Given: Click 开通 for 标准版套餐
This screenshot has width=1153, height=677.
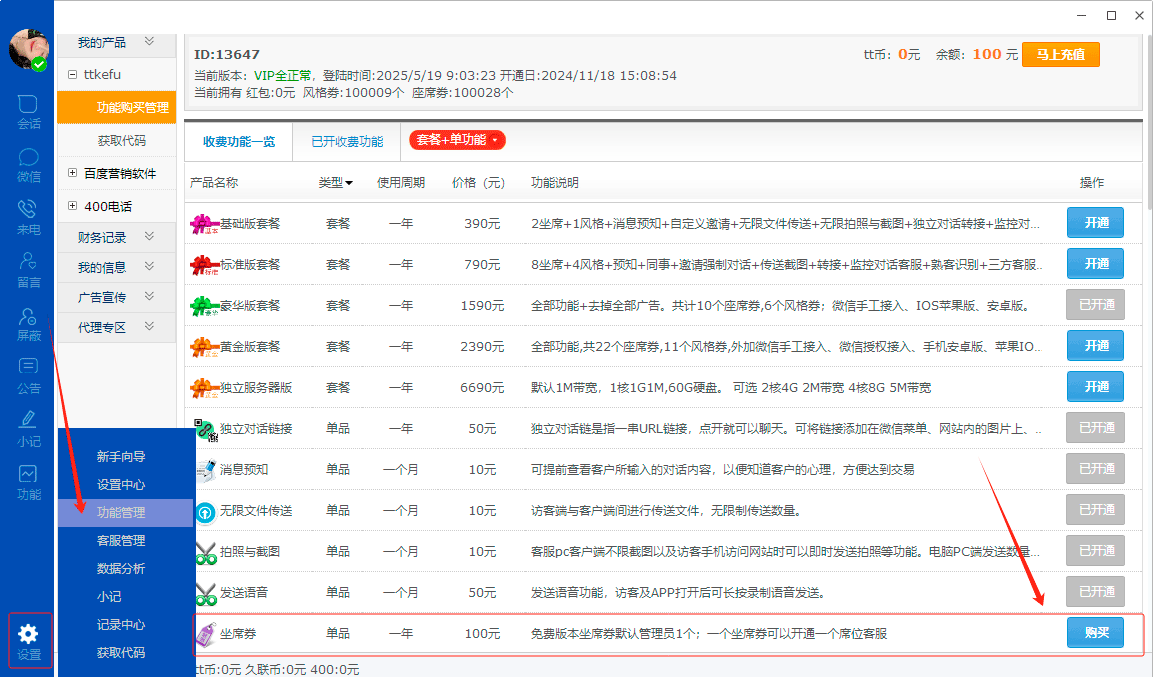Looking at the screenshot, I should click(1095, 264).
